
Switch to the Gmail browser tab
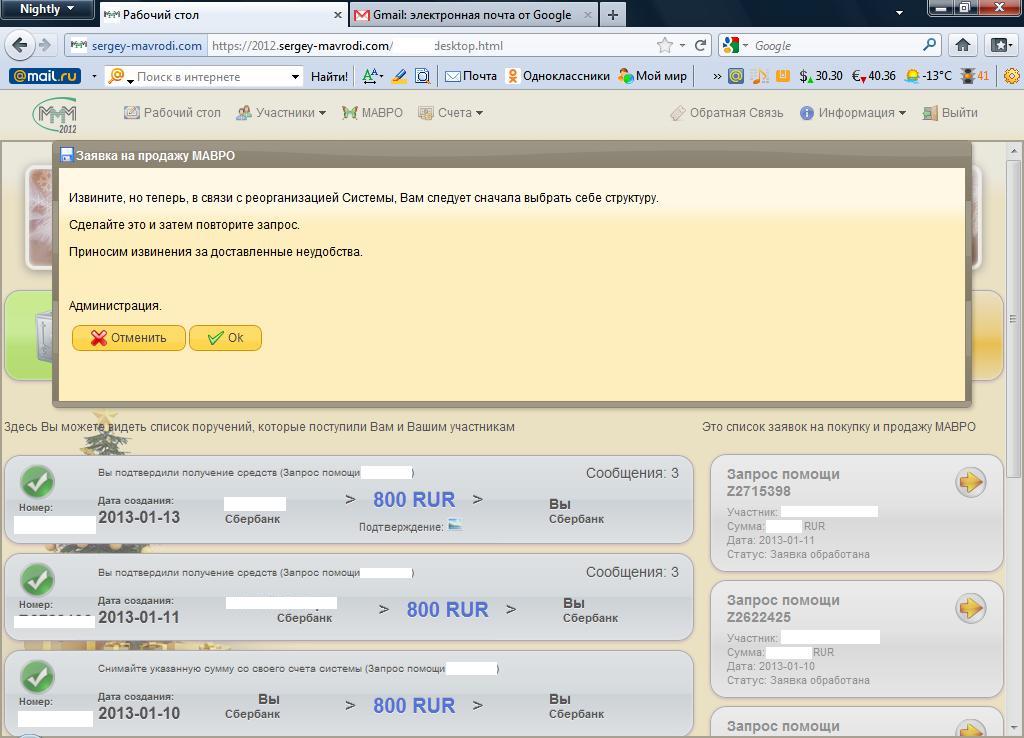point(473,14)
